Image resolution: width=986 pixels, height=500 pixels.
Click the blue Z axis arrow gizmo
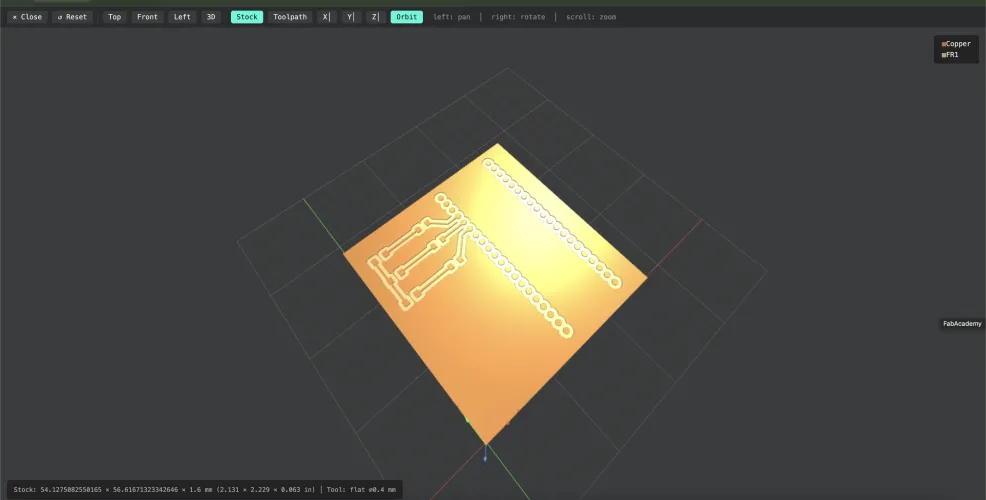485,454
